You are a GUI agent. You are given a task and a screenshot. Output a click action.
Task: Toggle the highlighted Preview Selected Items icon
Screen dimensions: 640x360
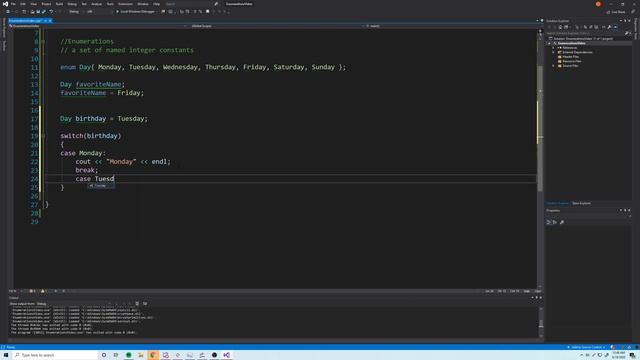[x=616, y=27]
